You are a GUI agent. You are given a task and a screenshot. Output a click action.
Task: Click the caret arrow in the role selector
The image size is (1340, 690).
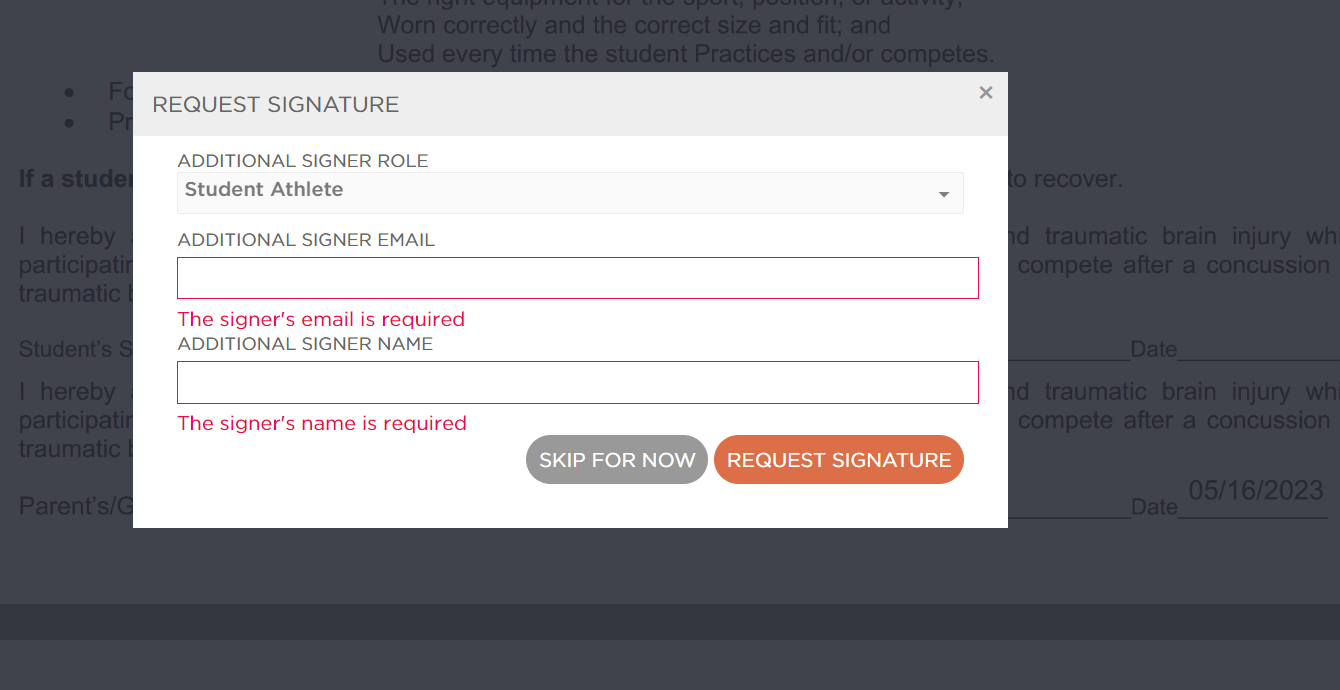943,195
